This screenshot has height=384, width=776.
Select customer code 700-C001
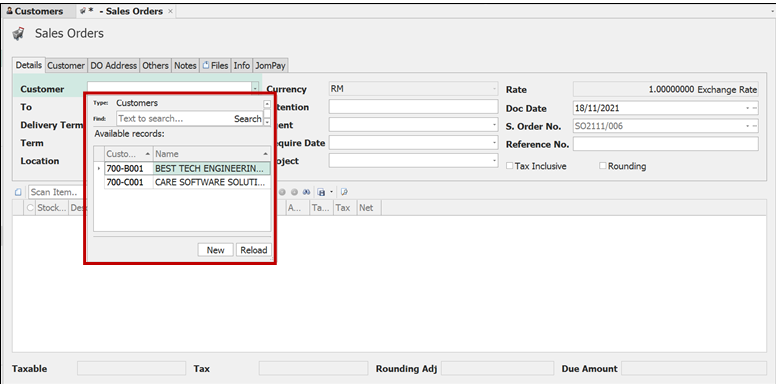tap(129, 183)
